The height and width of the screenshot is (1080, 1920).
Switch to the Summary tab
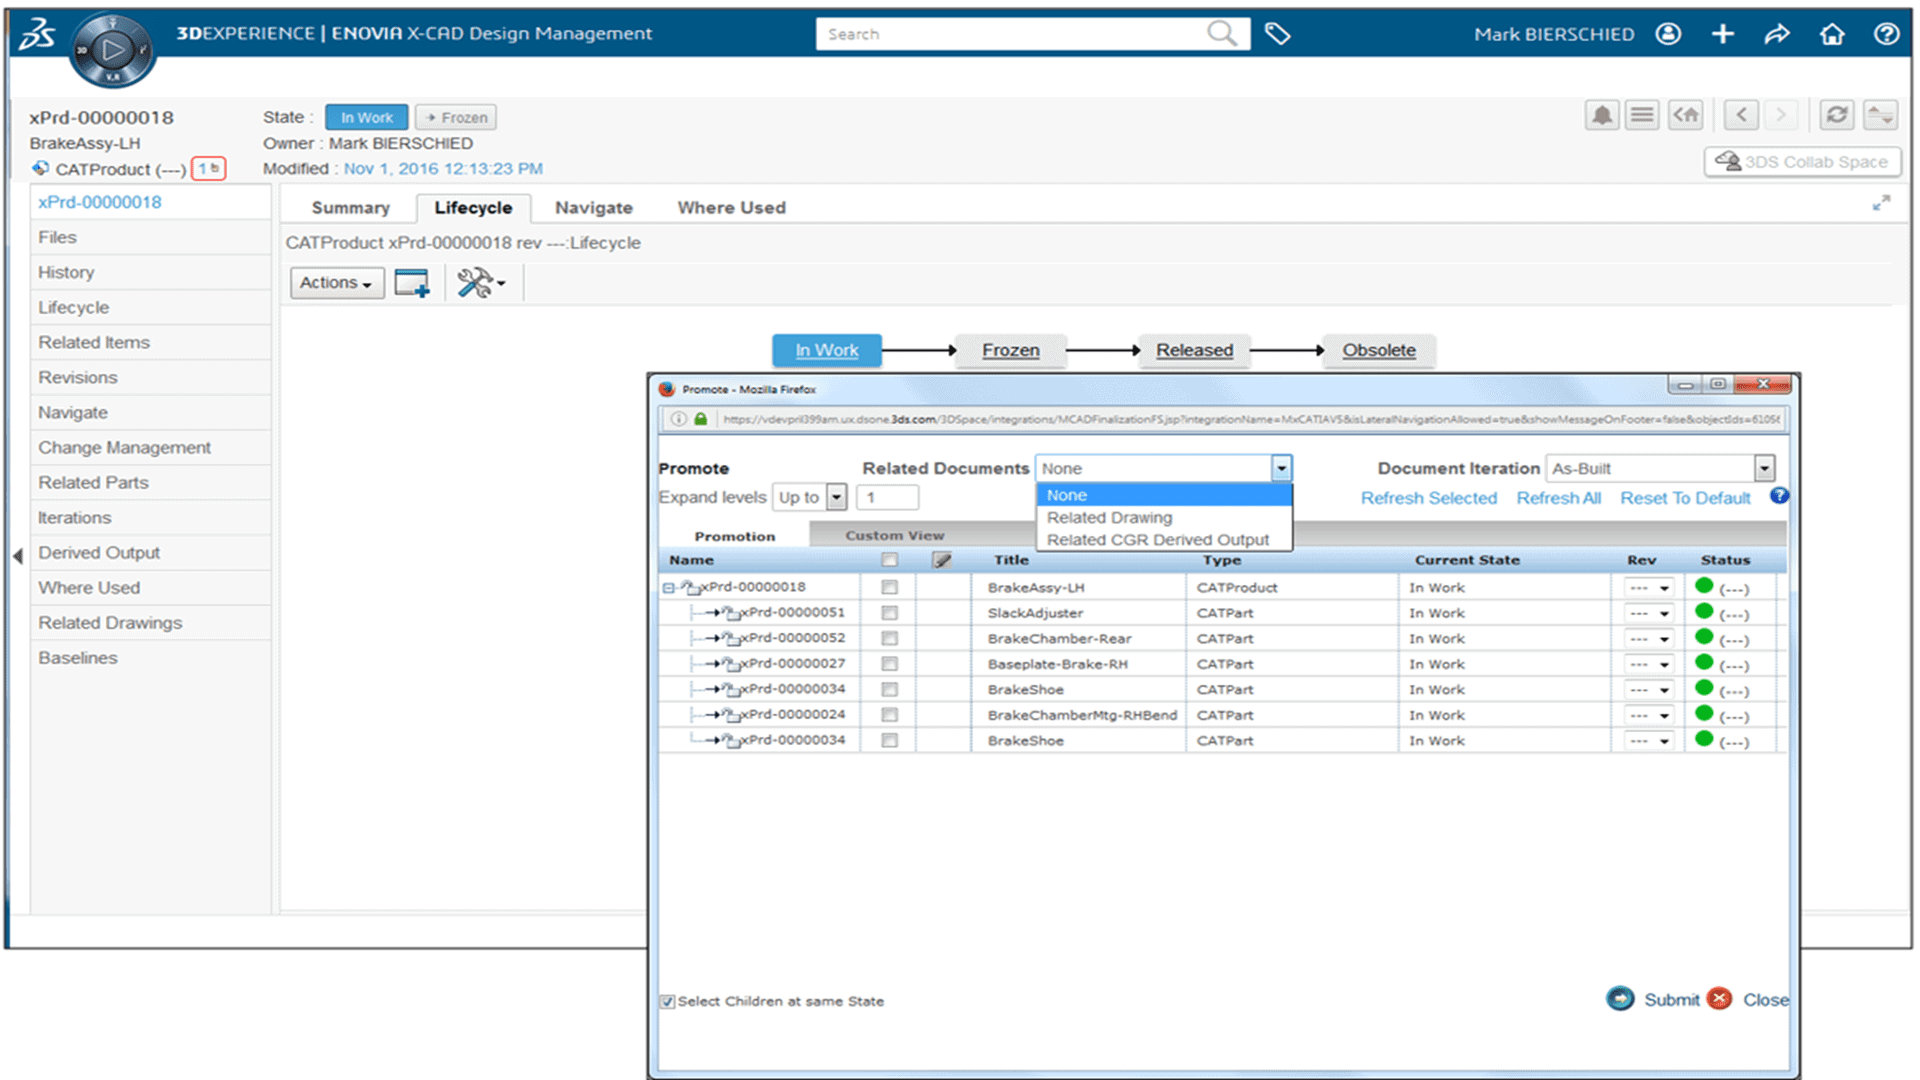350,208
